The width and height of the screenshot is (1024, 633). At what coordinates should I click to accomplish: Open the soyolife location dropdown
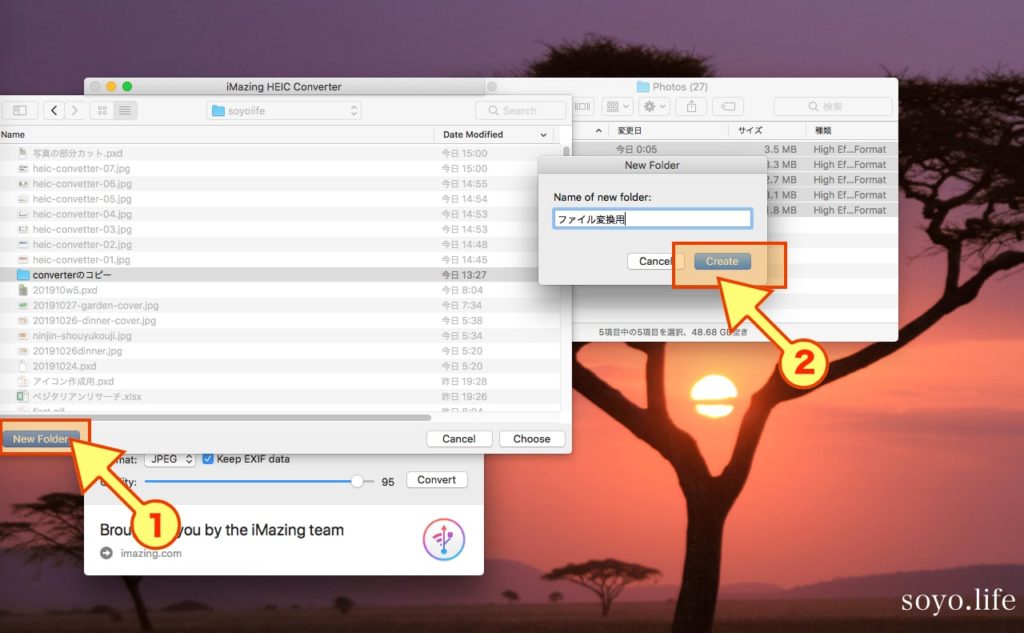click(x=285, y=110)
